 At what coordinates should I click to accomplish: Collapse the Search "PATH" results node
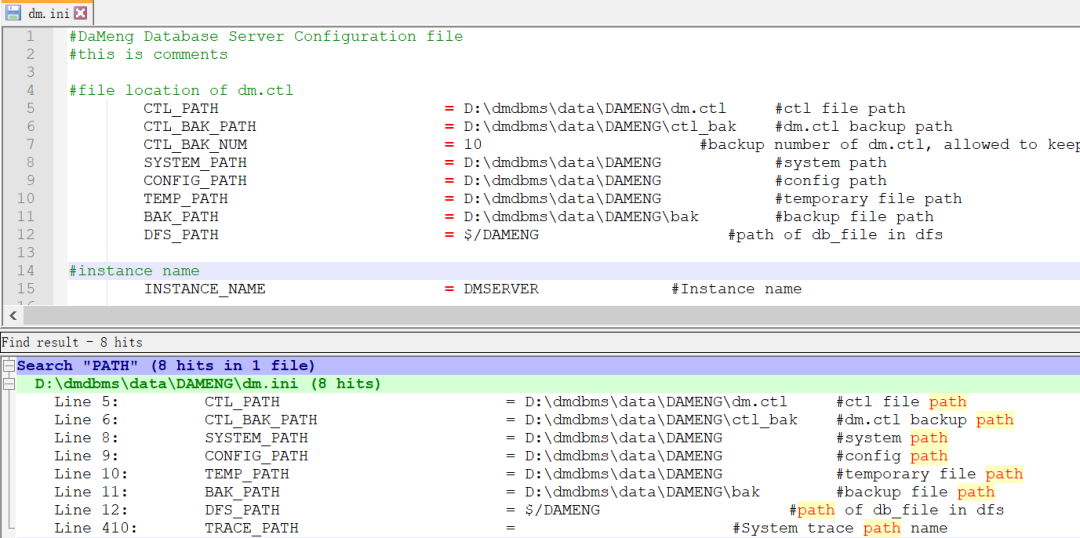[8, 366]
